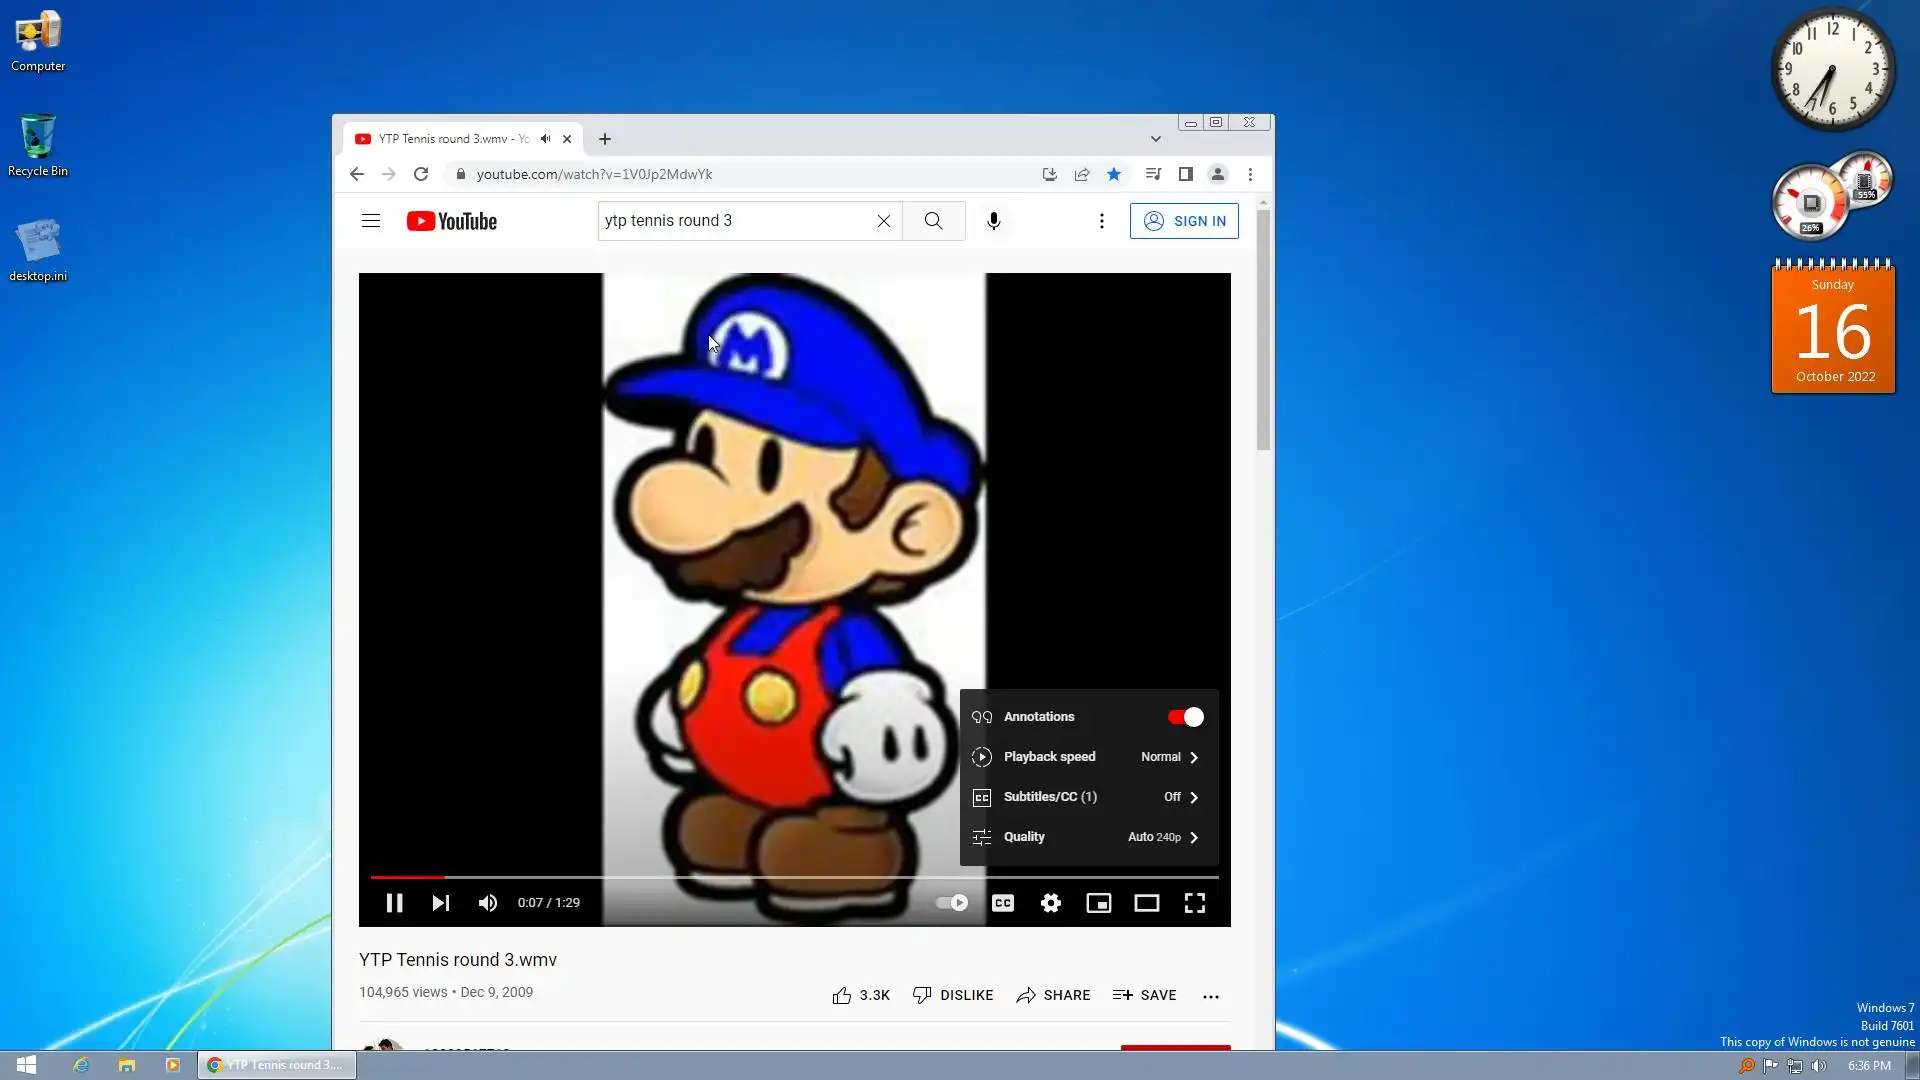Toggle the Annotations switch off
Image resolution: width=1920 pixels, height=1080 pixels.
[x=1185, y=717]
